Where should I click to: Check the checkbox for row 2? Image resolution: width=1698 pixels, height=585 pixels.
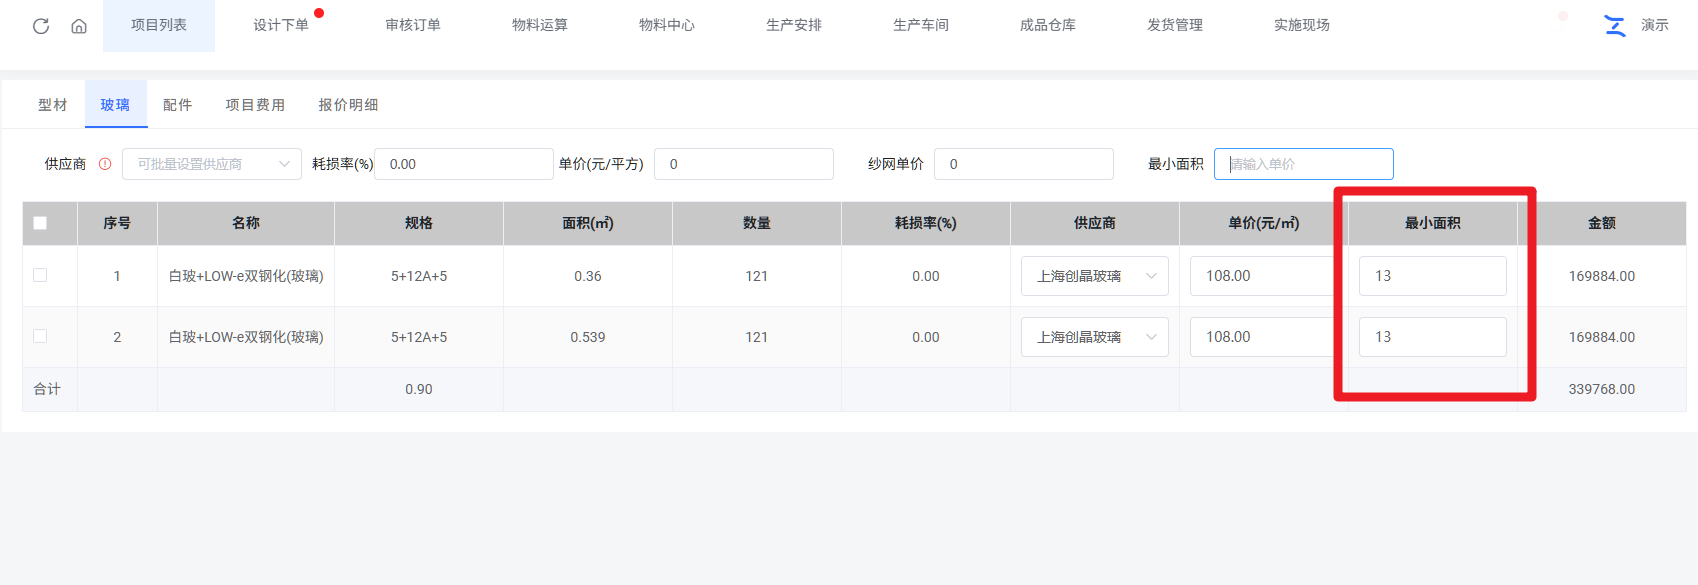click(x=40, y=336)
